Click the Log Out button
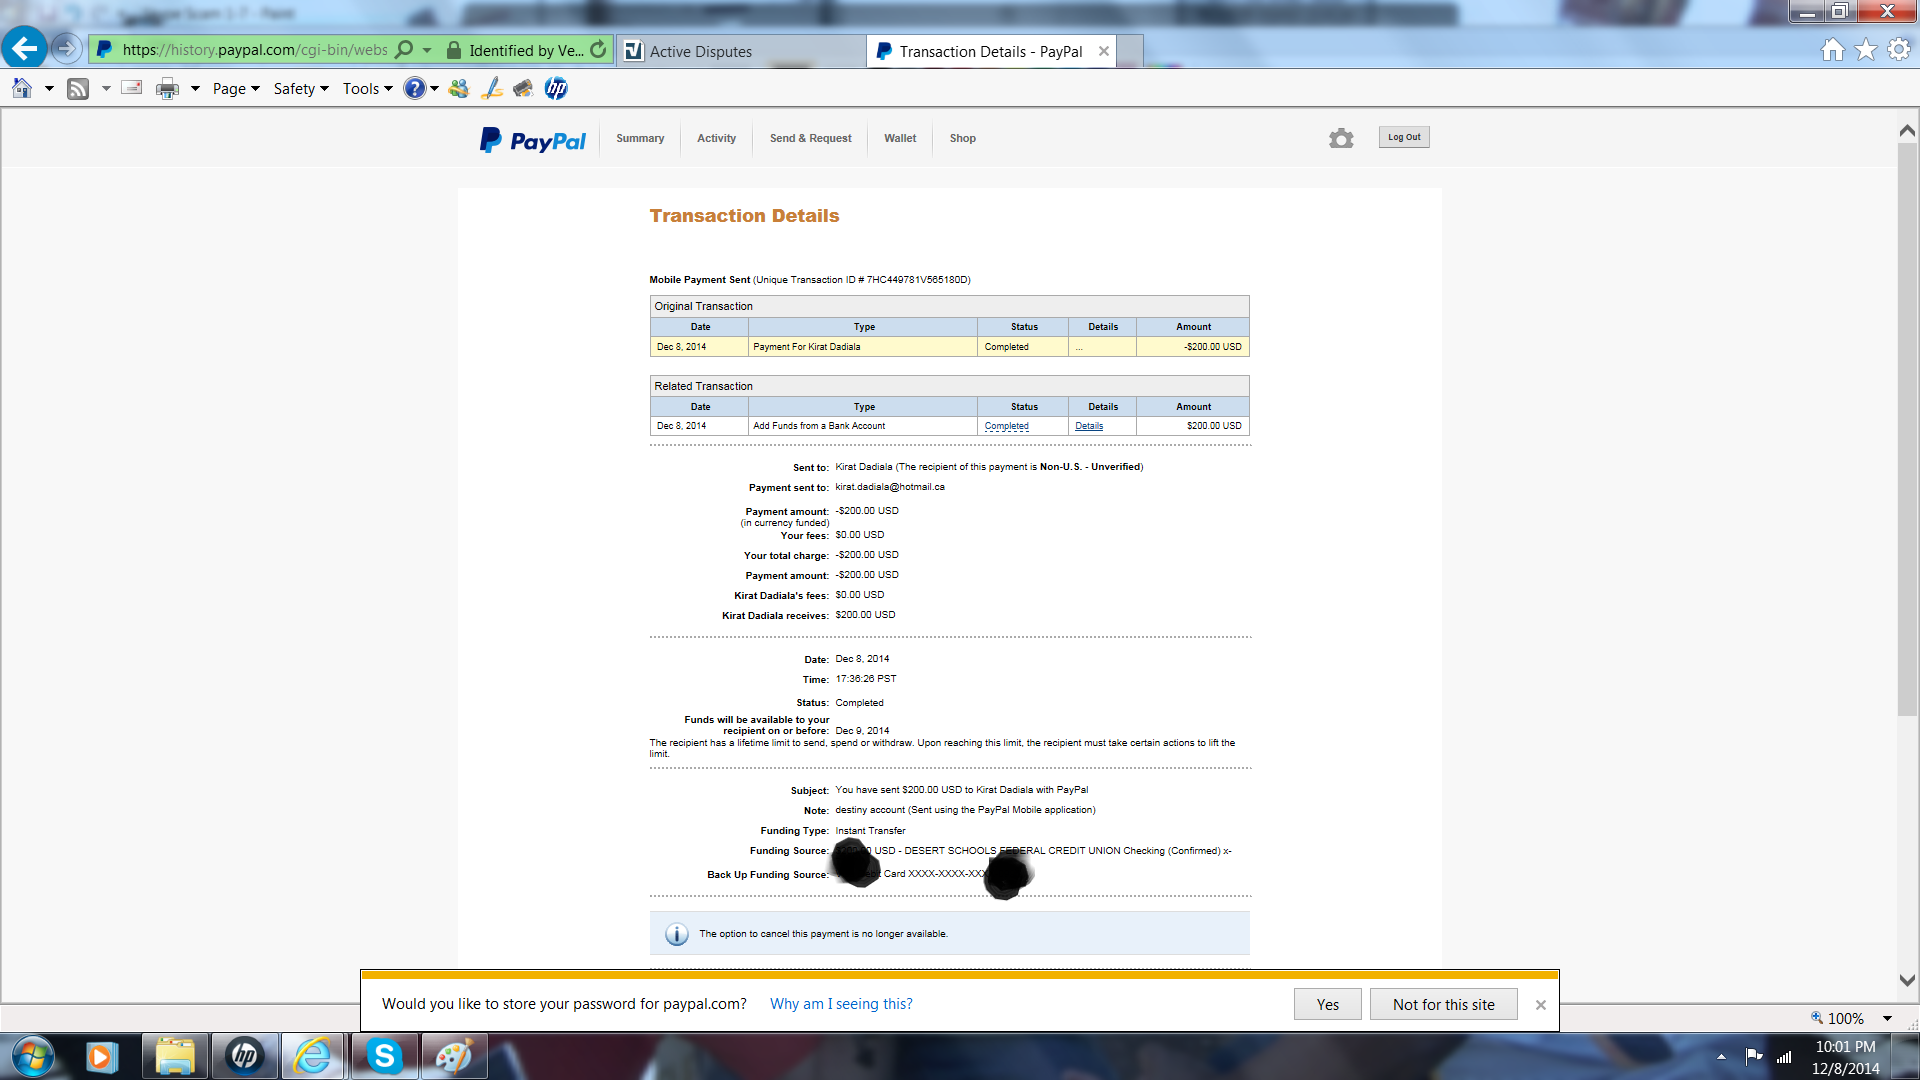This screenshot has height=1080, width=1920. coord(1404,137)
